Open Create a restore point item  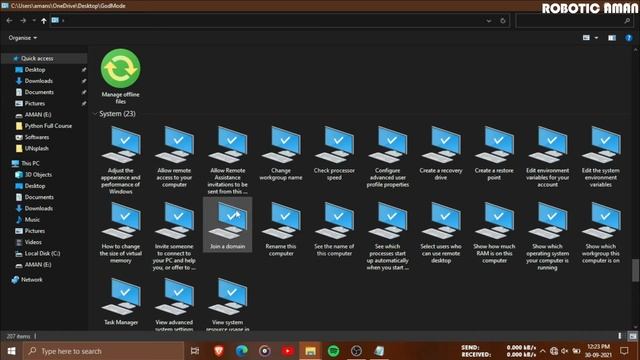coord(494,153)
